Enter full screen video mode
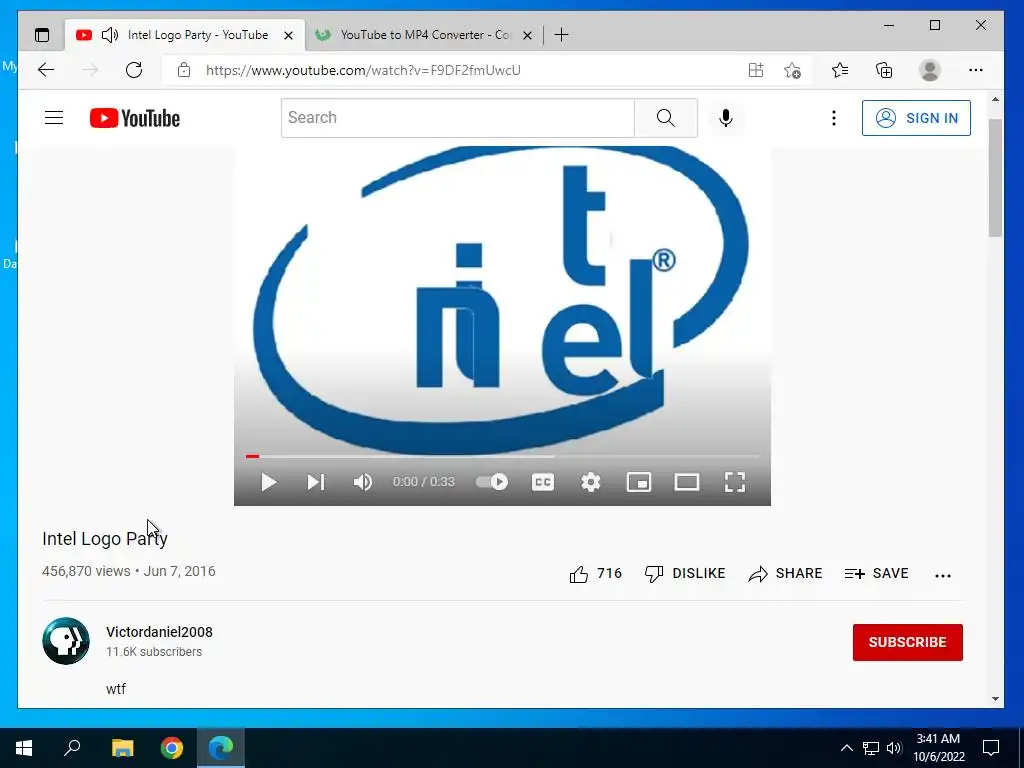 click(x=735, y=482)
